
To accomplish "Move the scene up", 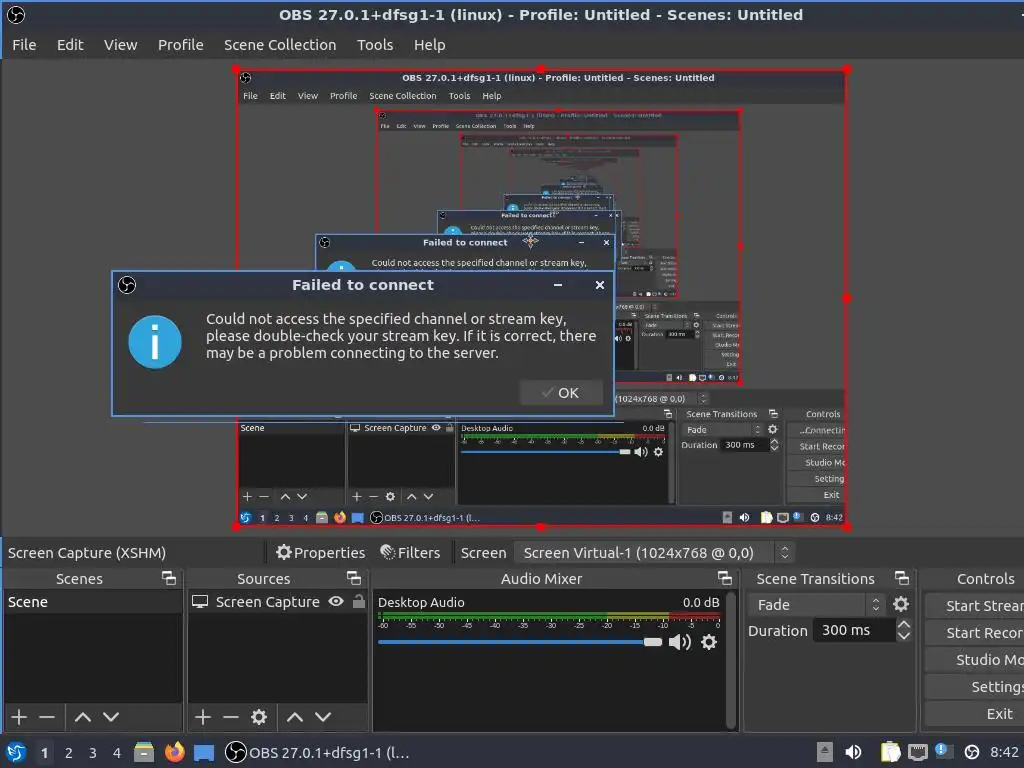I will click(x=83, y=717).
